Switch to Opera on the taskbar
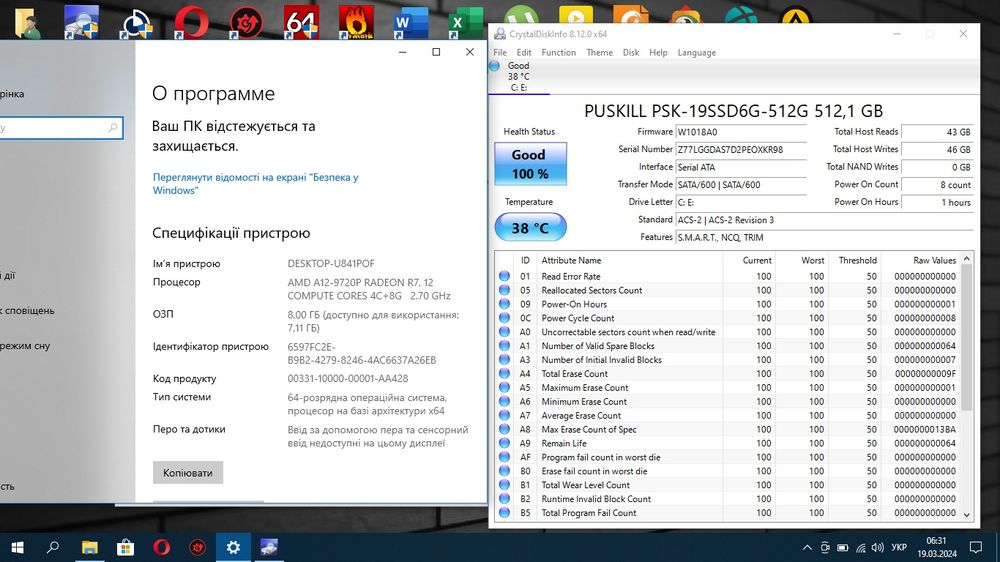This screenshot has height=562, width=1000. click(161, 547)
